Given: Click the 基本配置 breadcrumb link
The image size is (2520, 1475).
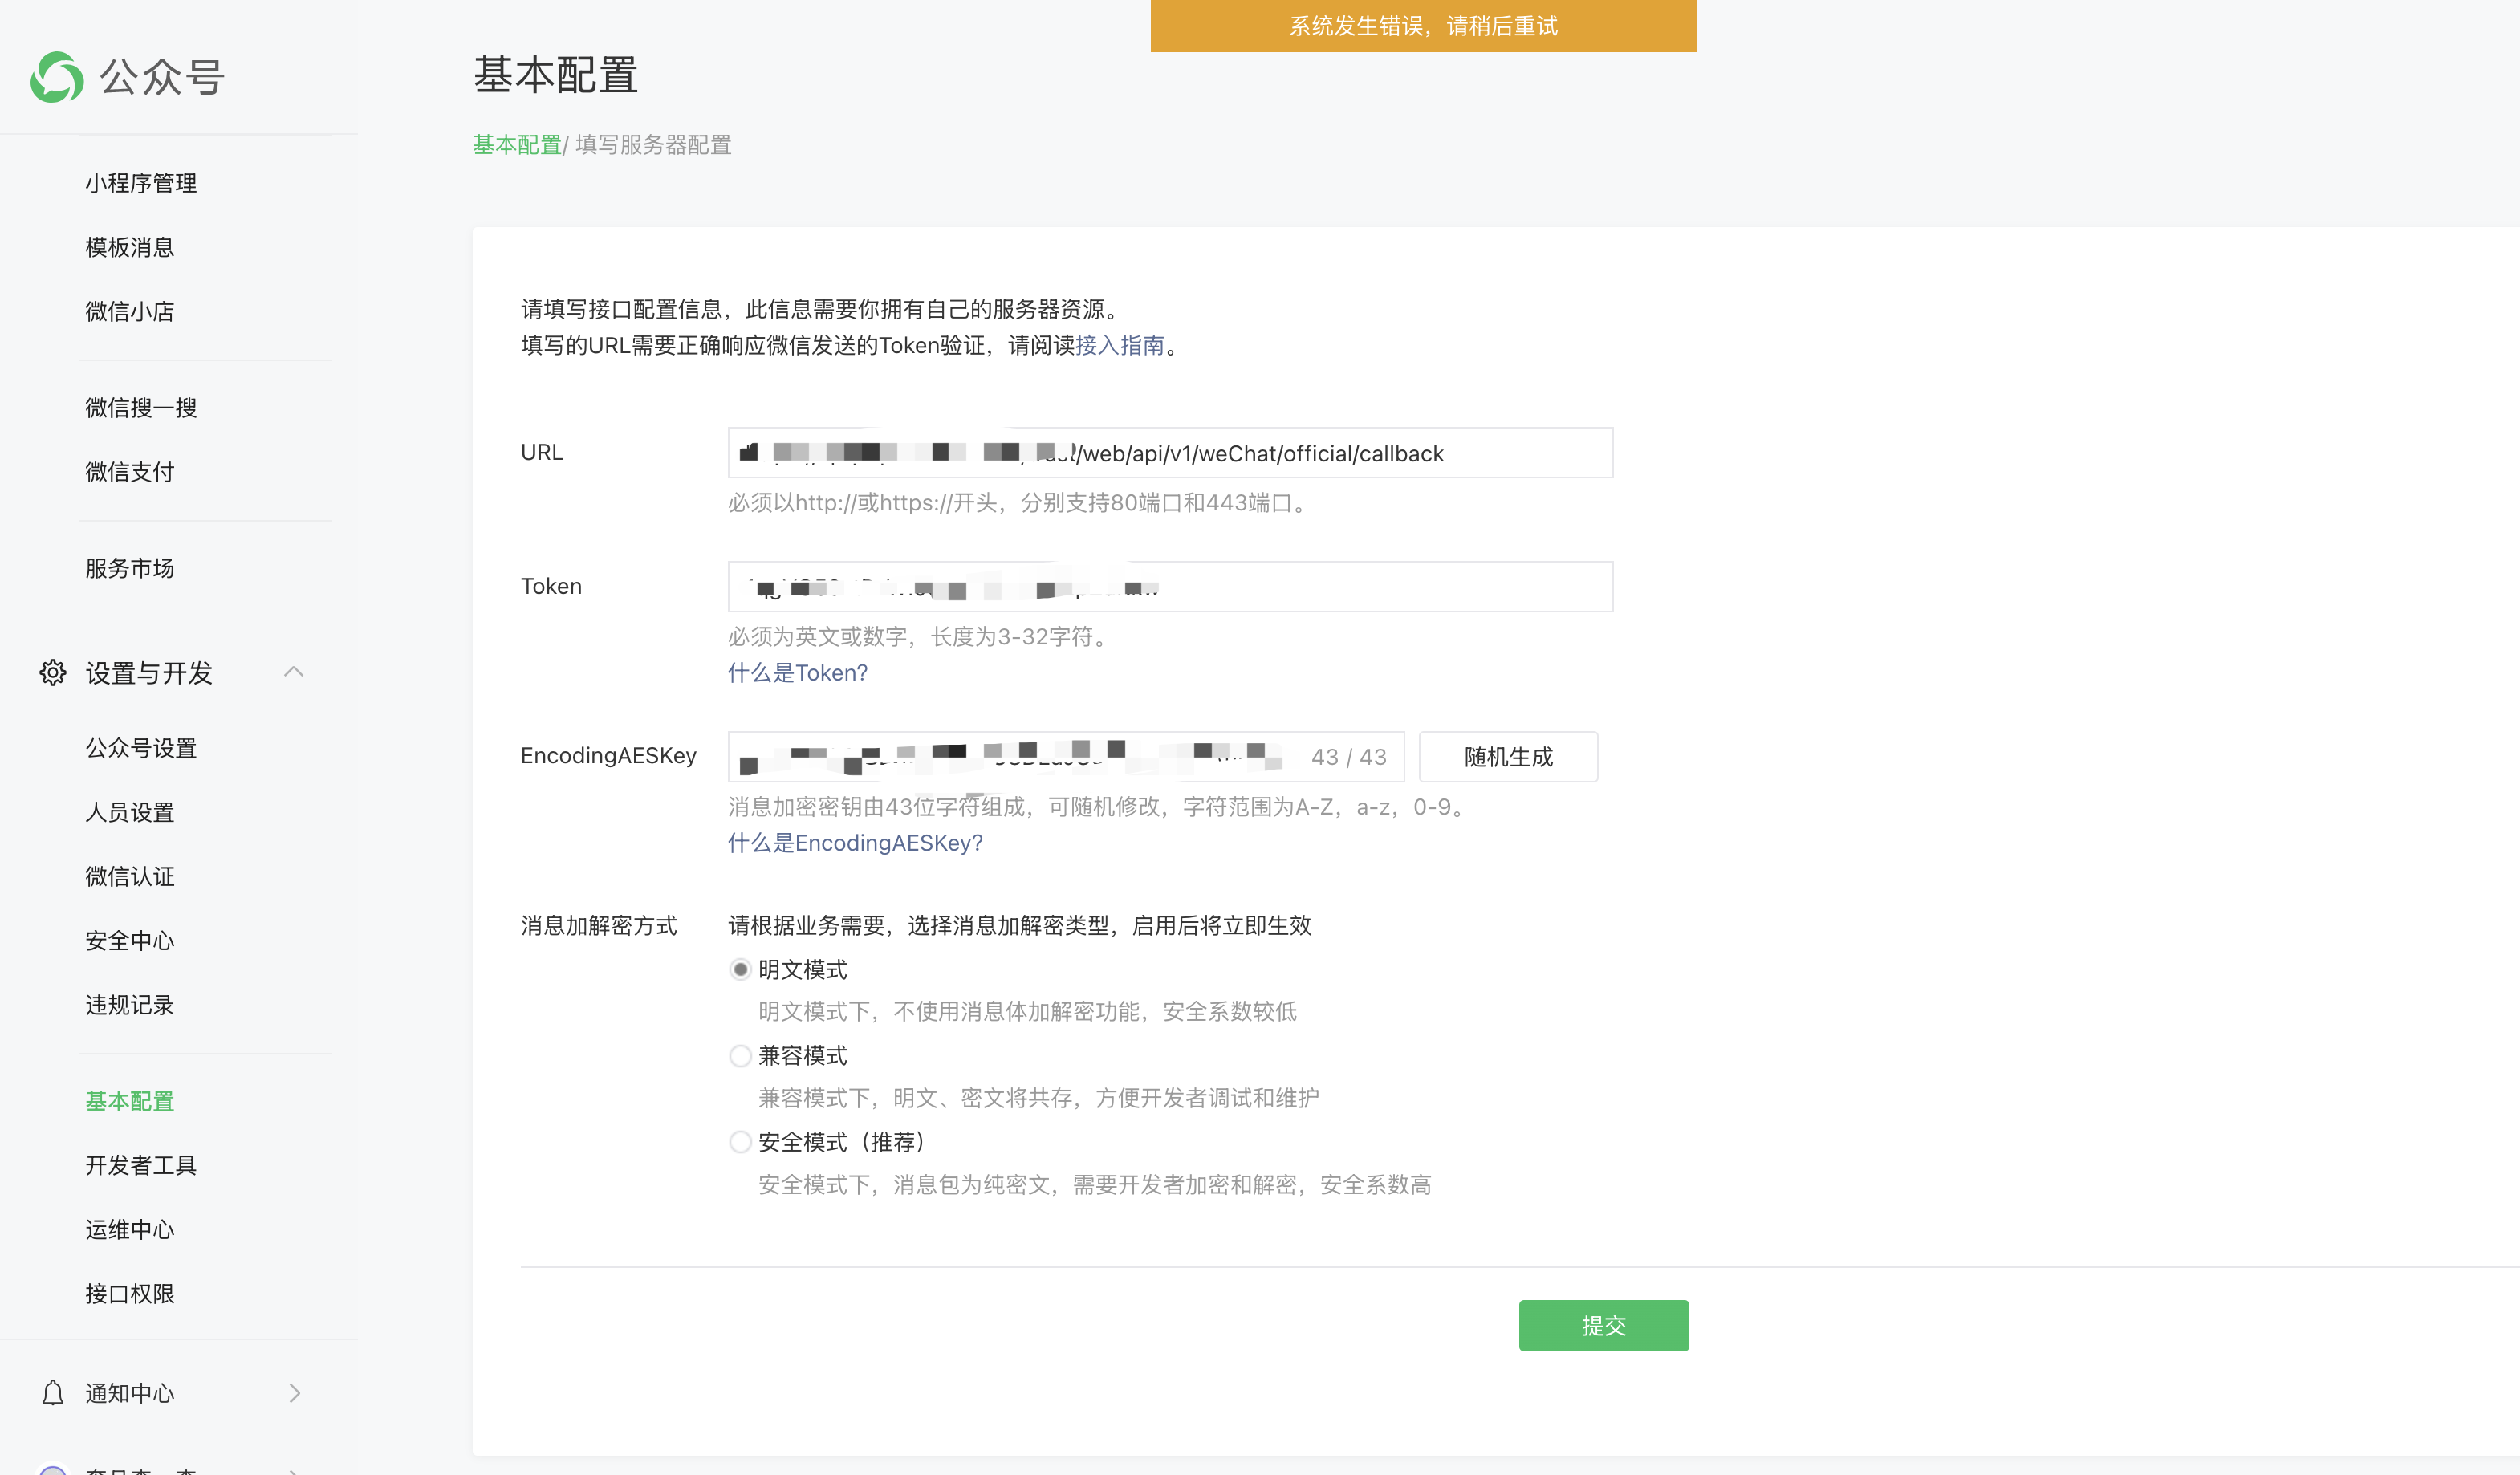Looking at the screenshot, I should click(517, 145).
